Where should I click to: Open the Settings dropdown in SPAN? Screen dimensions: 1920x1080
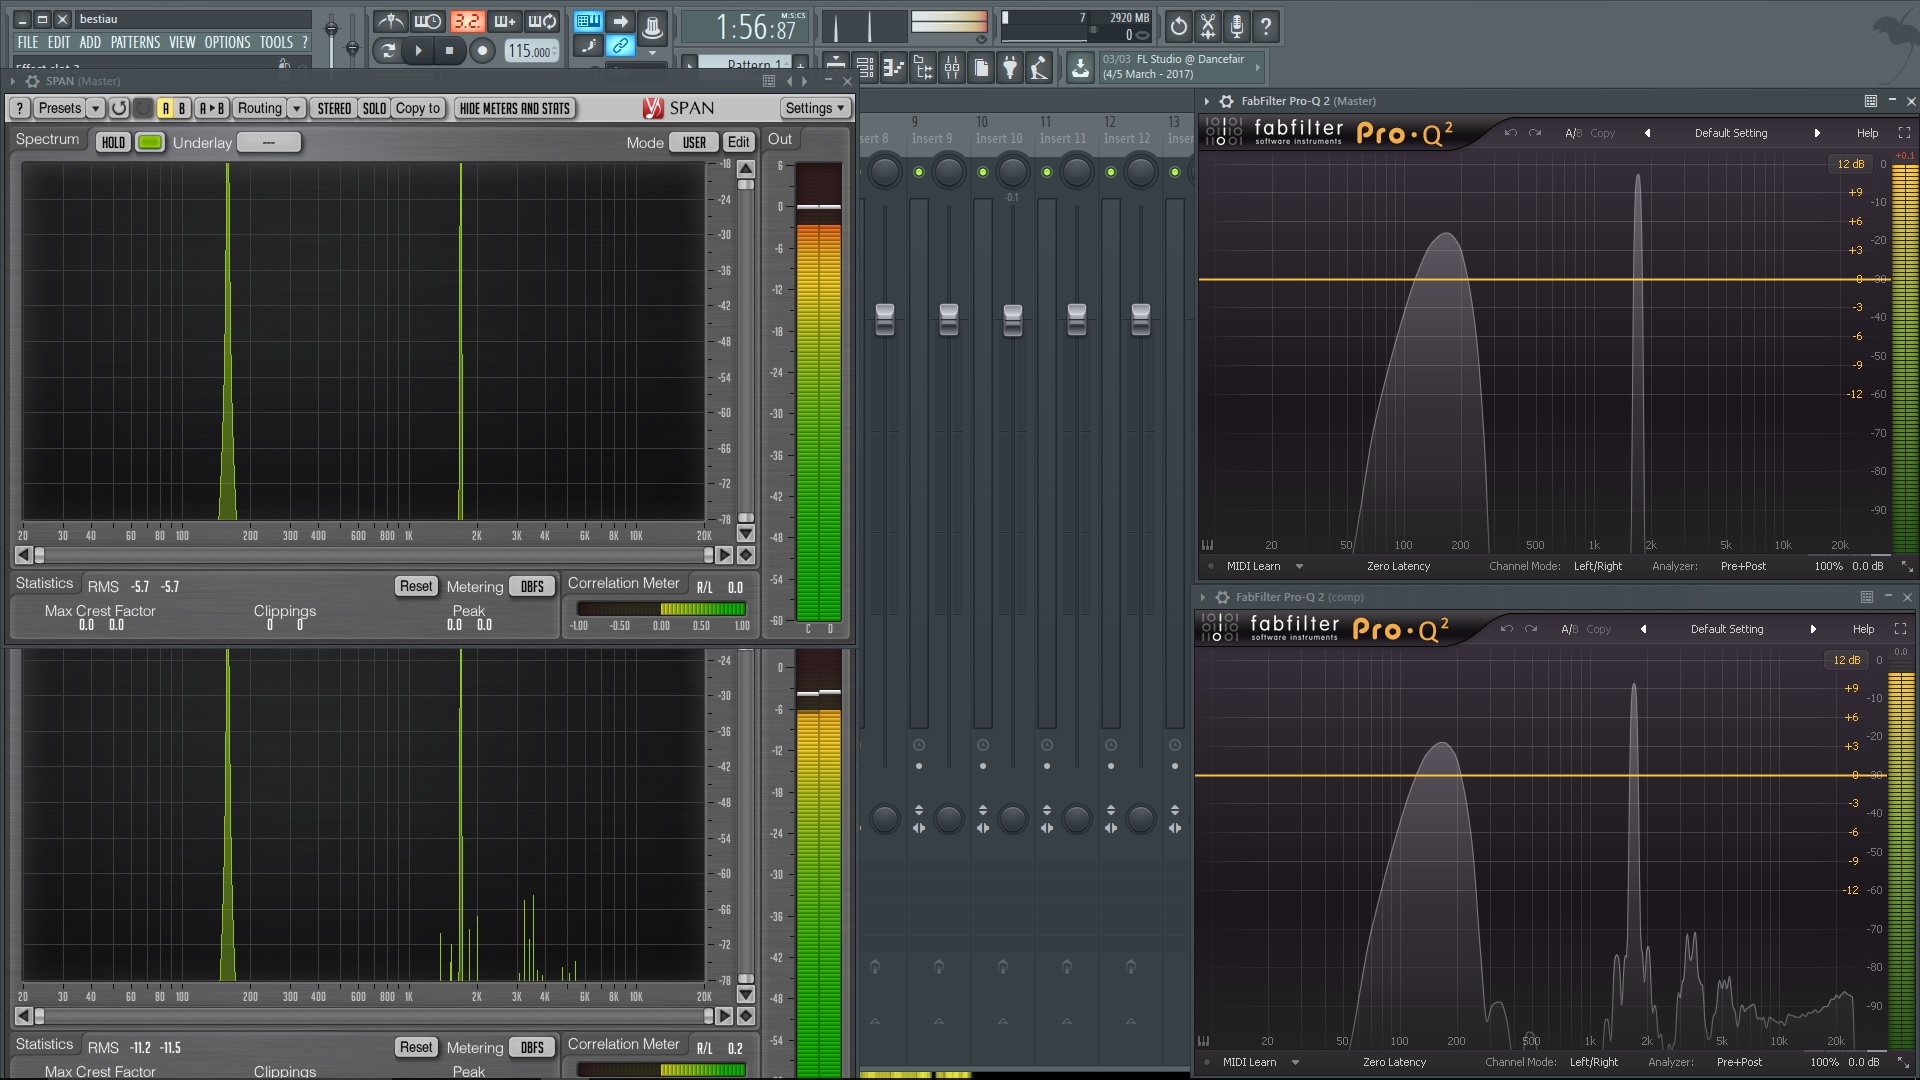pos(814,107)
